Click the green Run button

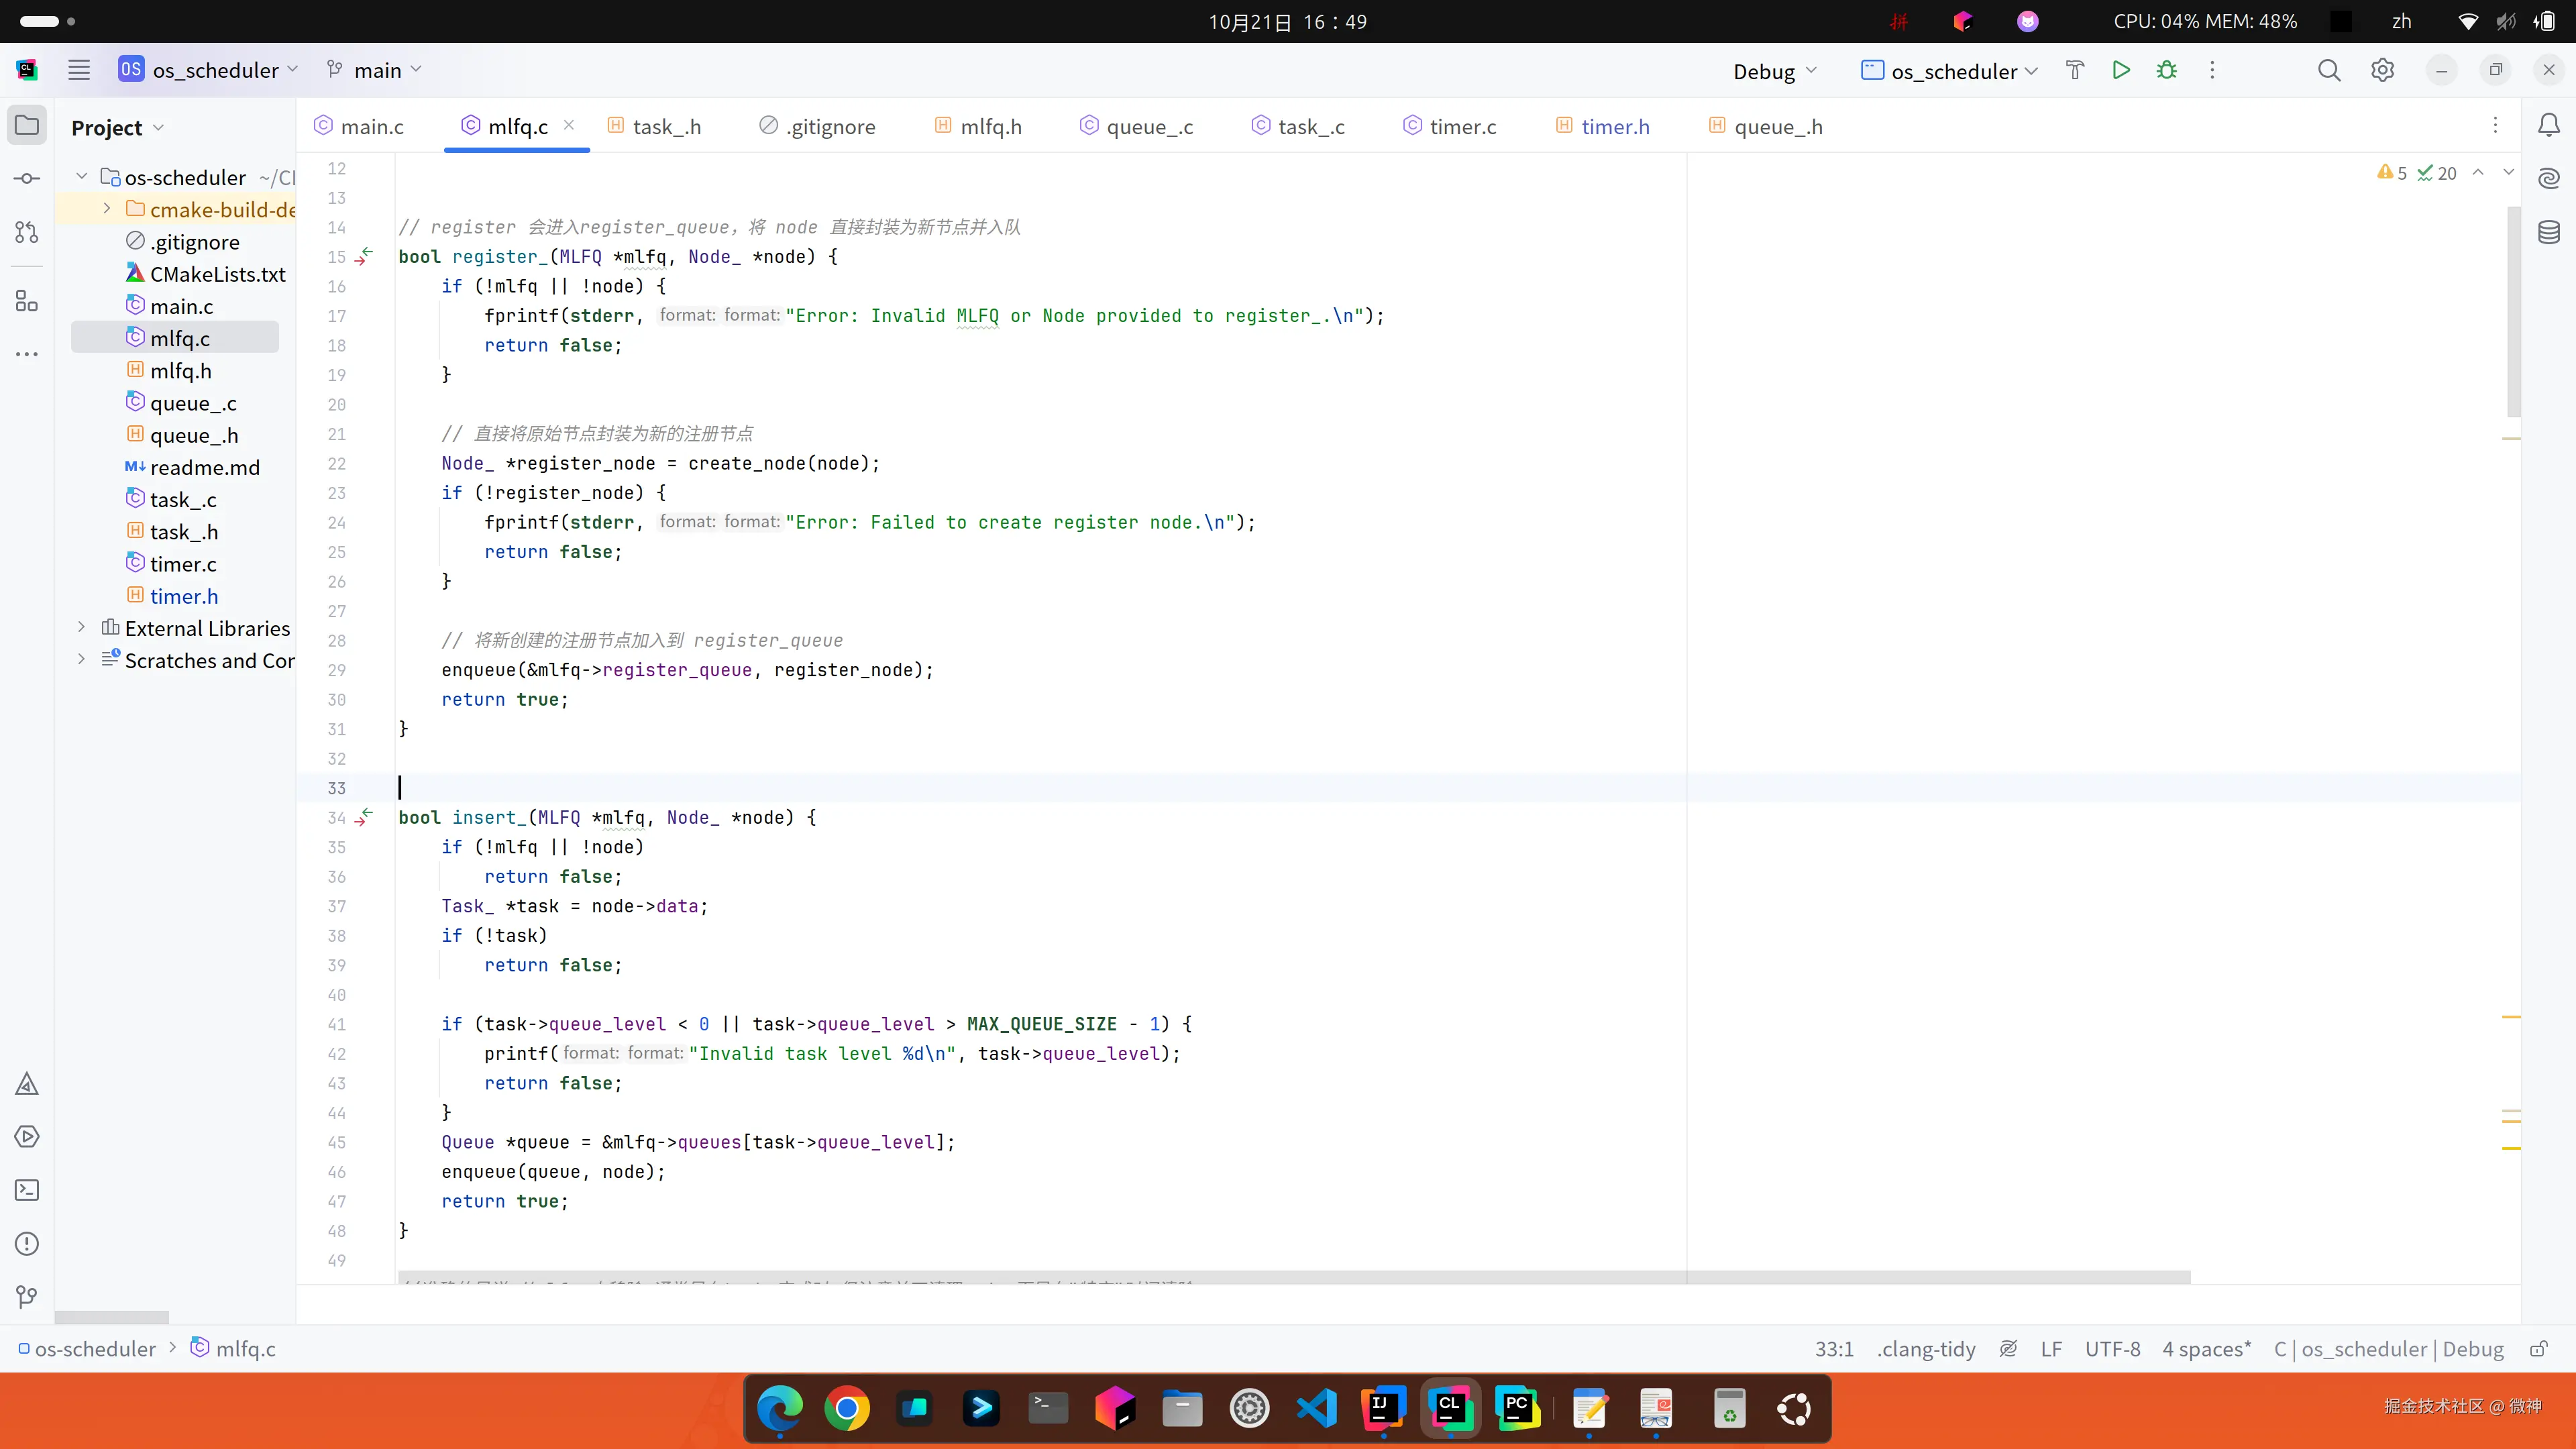(2120, 70)
